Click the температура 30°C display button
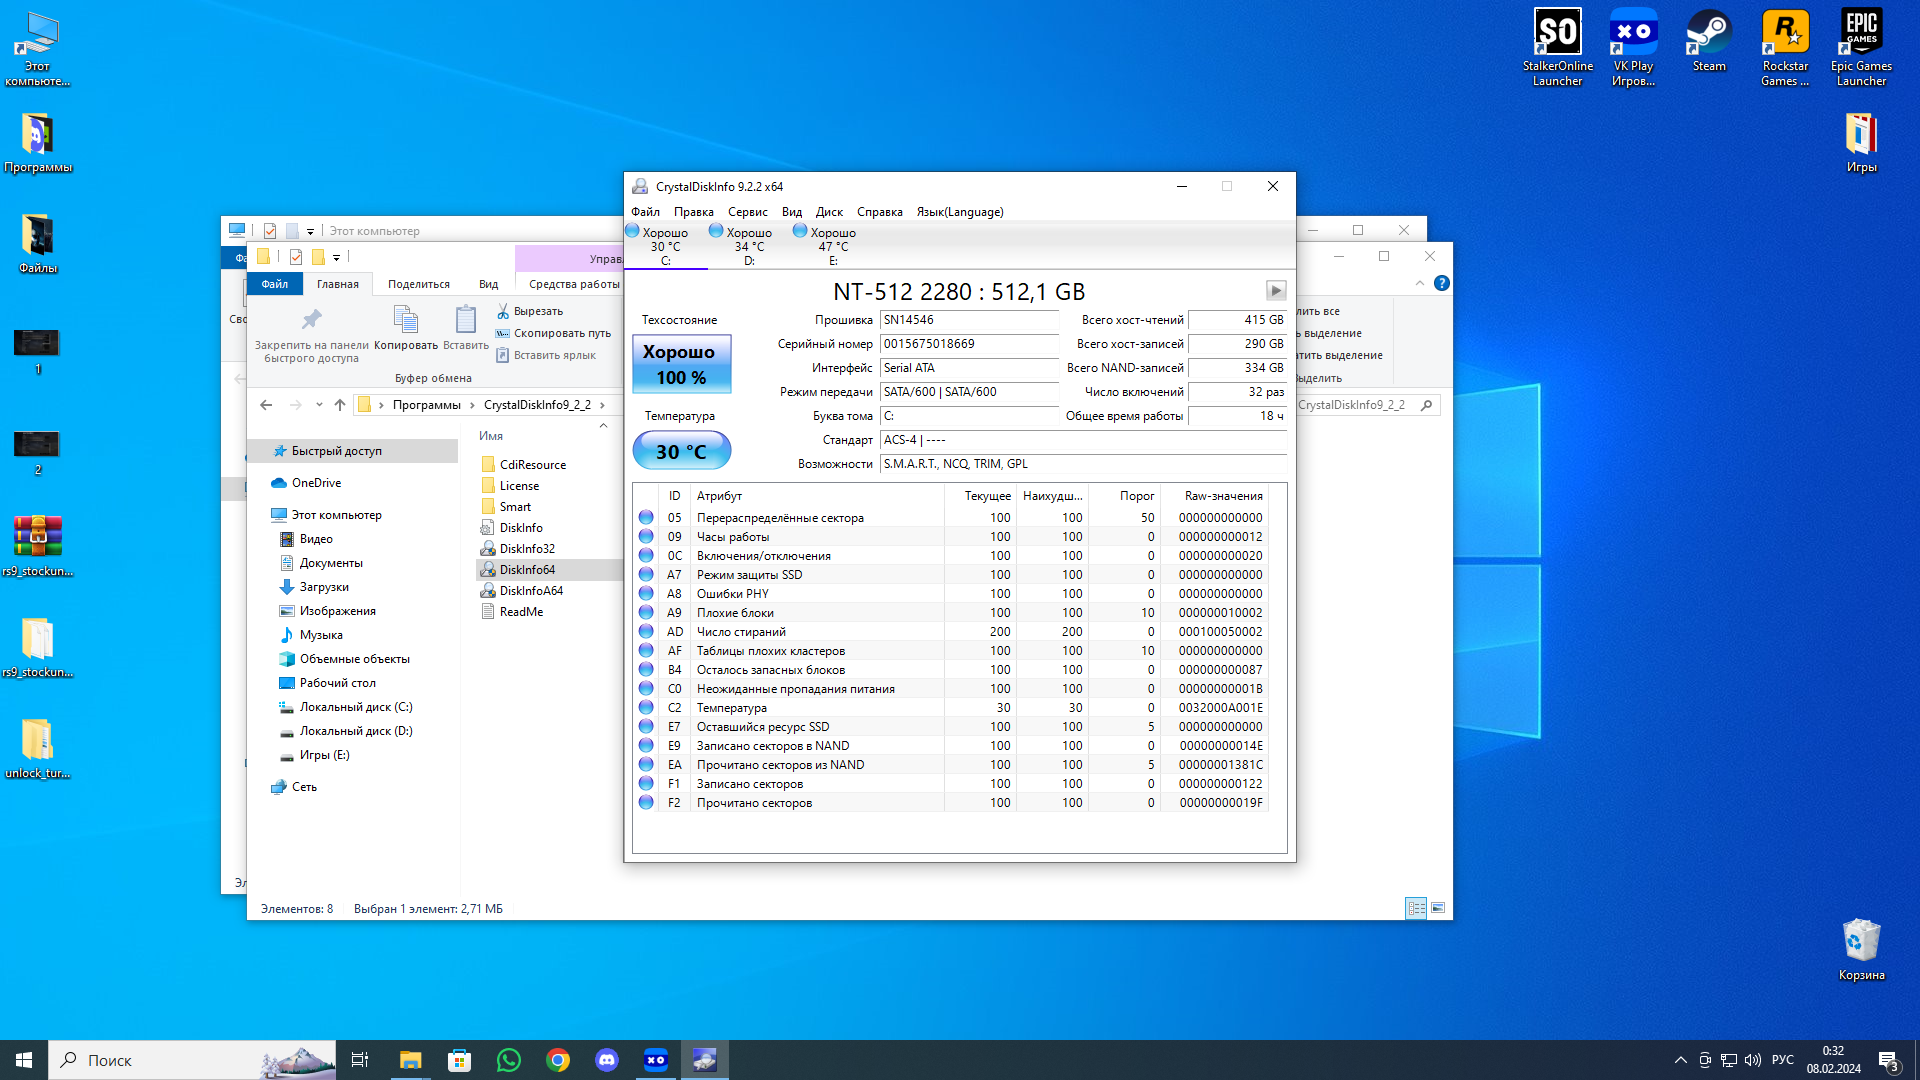The height and width of the screenshot is (1080, 1920). click(x=680, y=450)
